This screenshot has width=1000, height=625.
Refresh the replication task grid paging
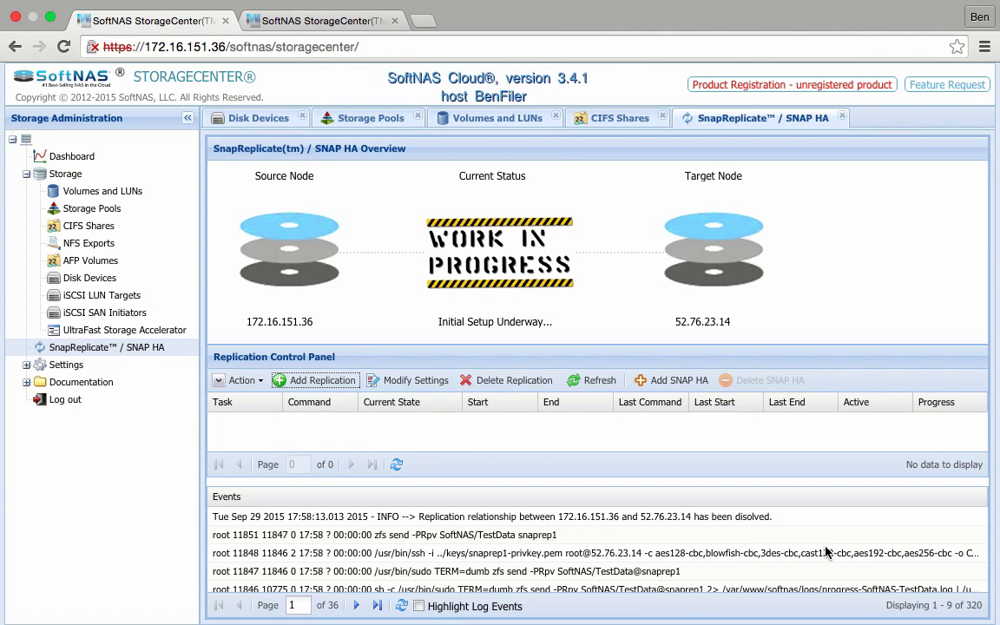[397, 464]
